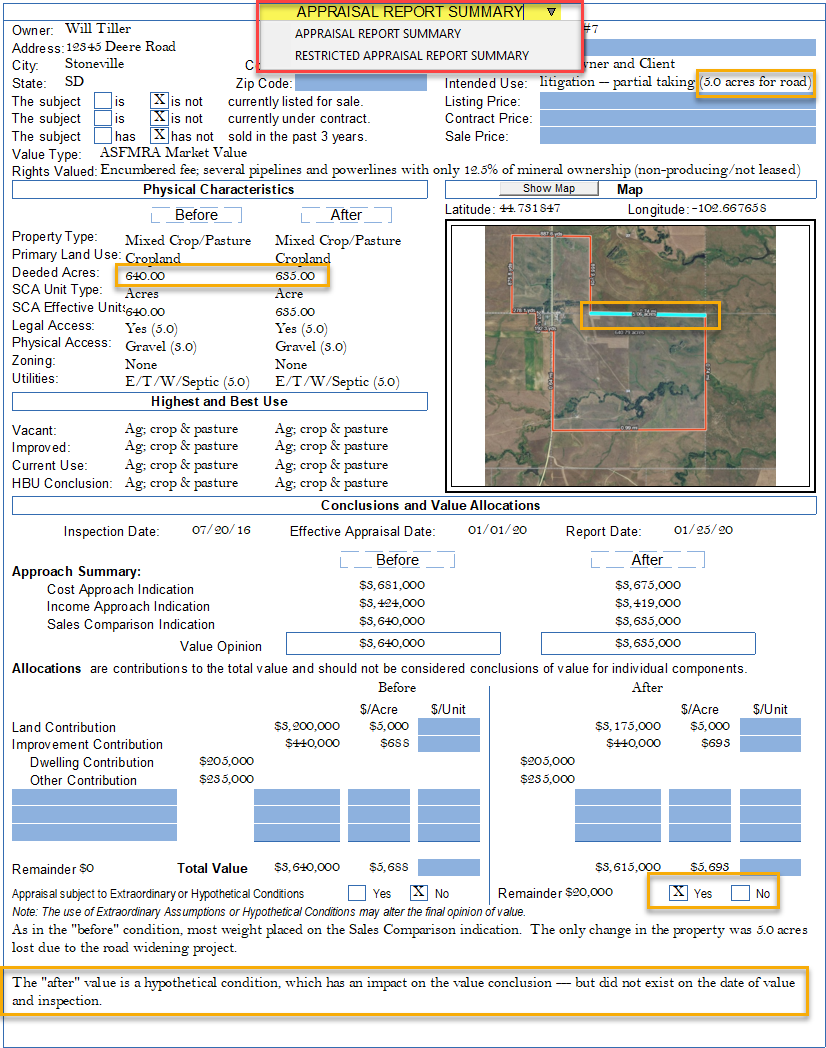Focus the Sale Price field
Viewport: 826px width, 1048px height.
677,135
